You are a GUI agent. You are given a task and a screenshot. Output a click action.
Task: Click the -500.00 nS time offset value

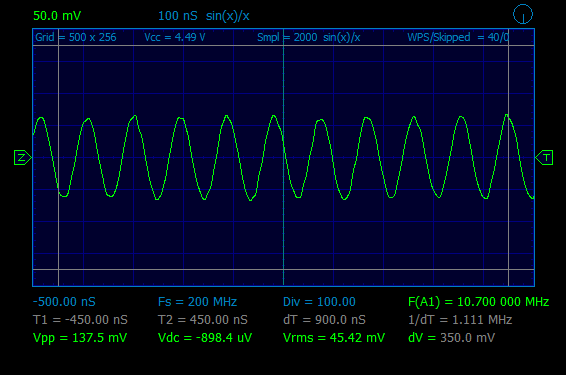click(x=64, y=302)
